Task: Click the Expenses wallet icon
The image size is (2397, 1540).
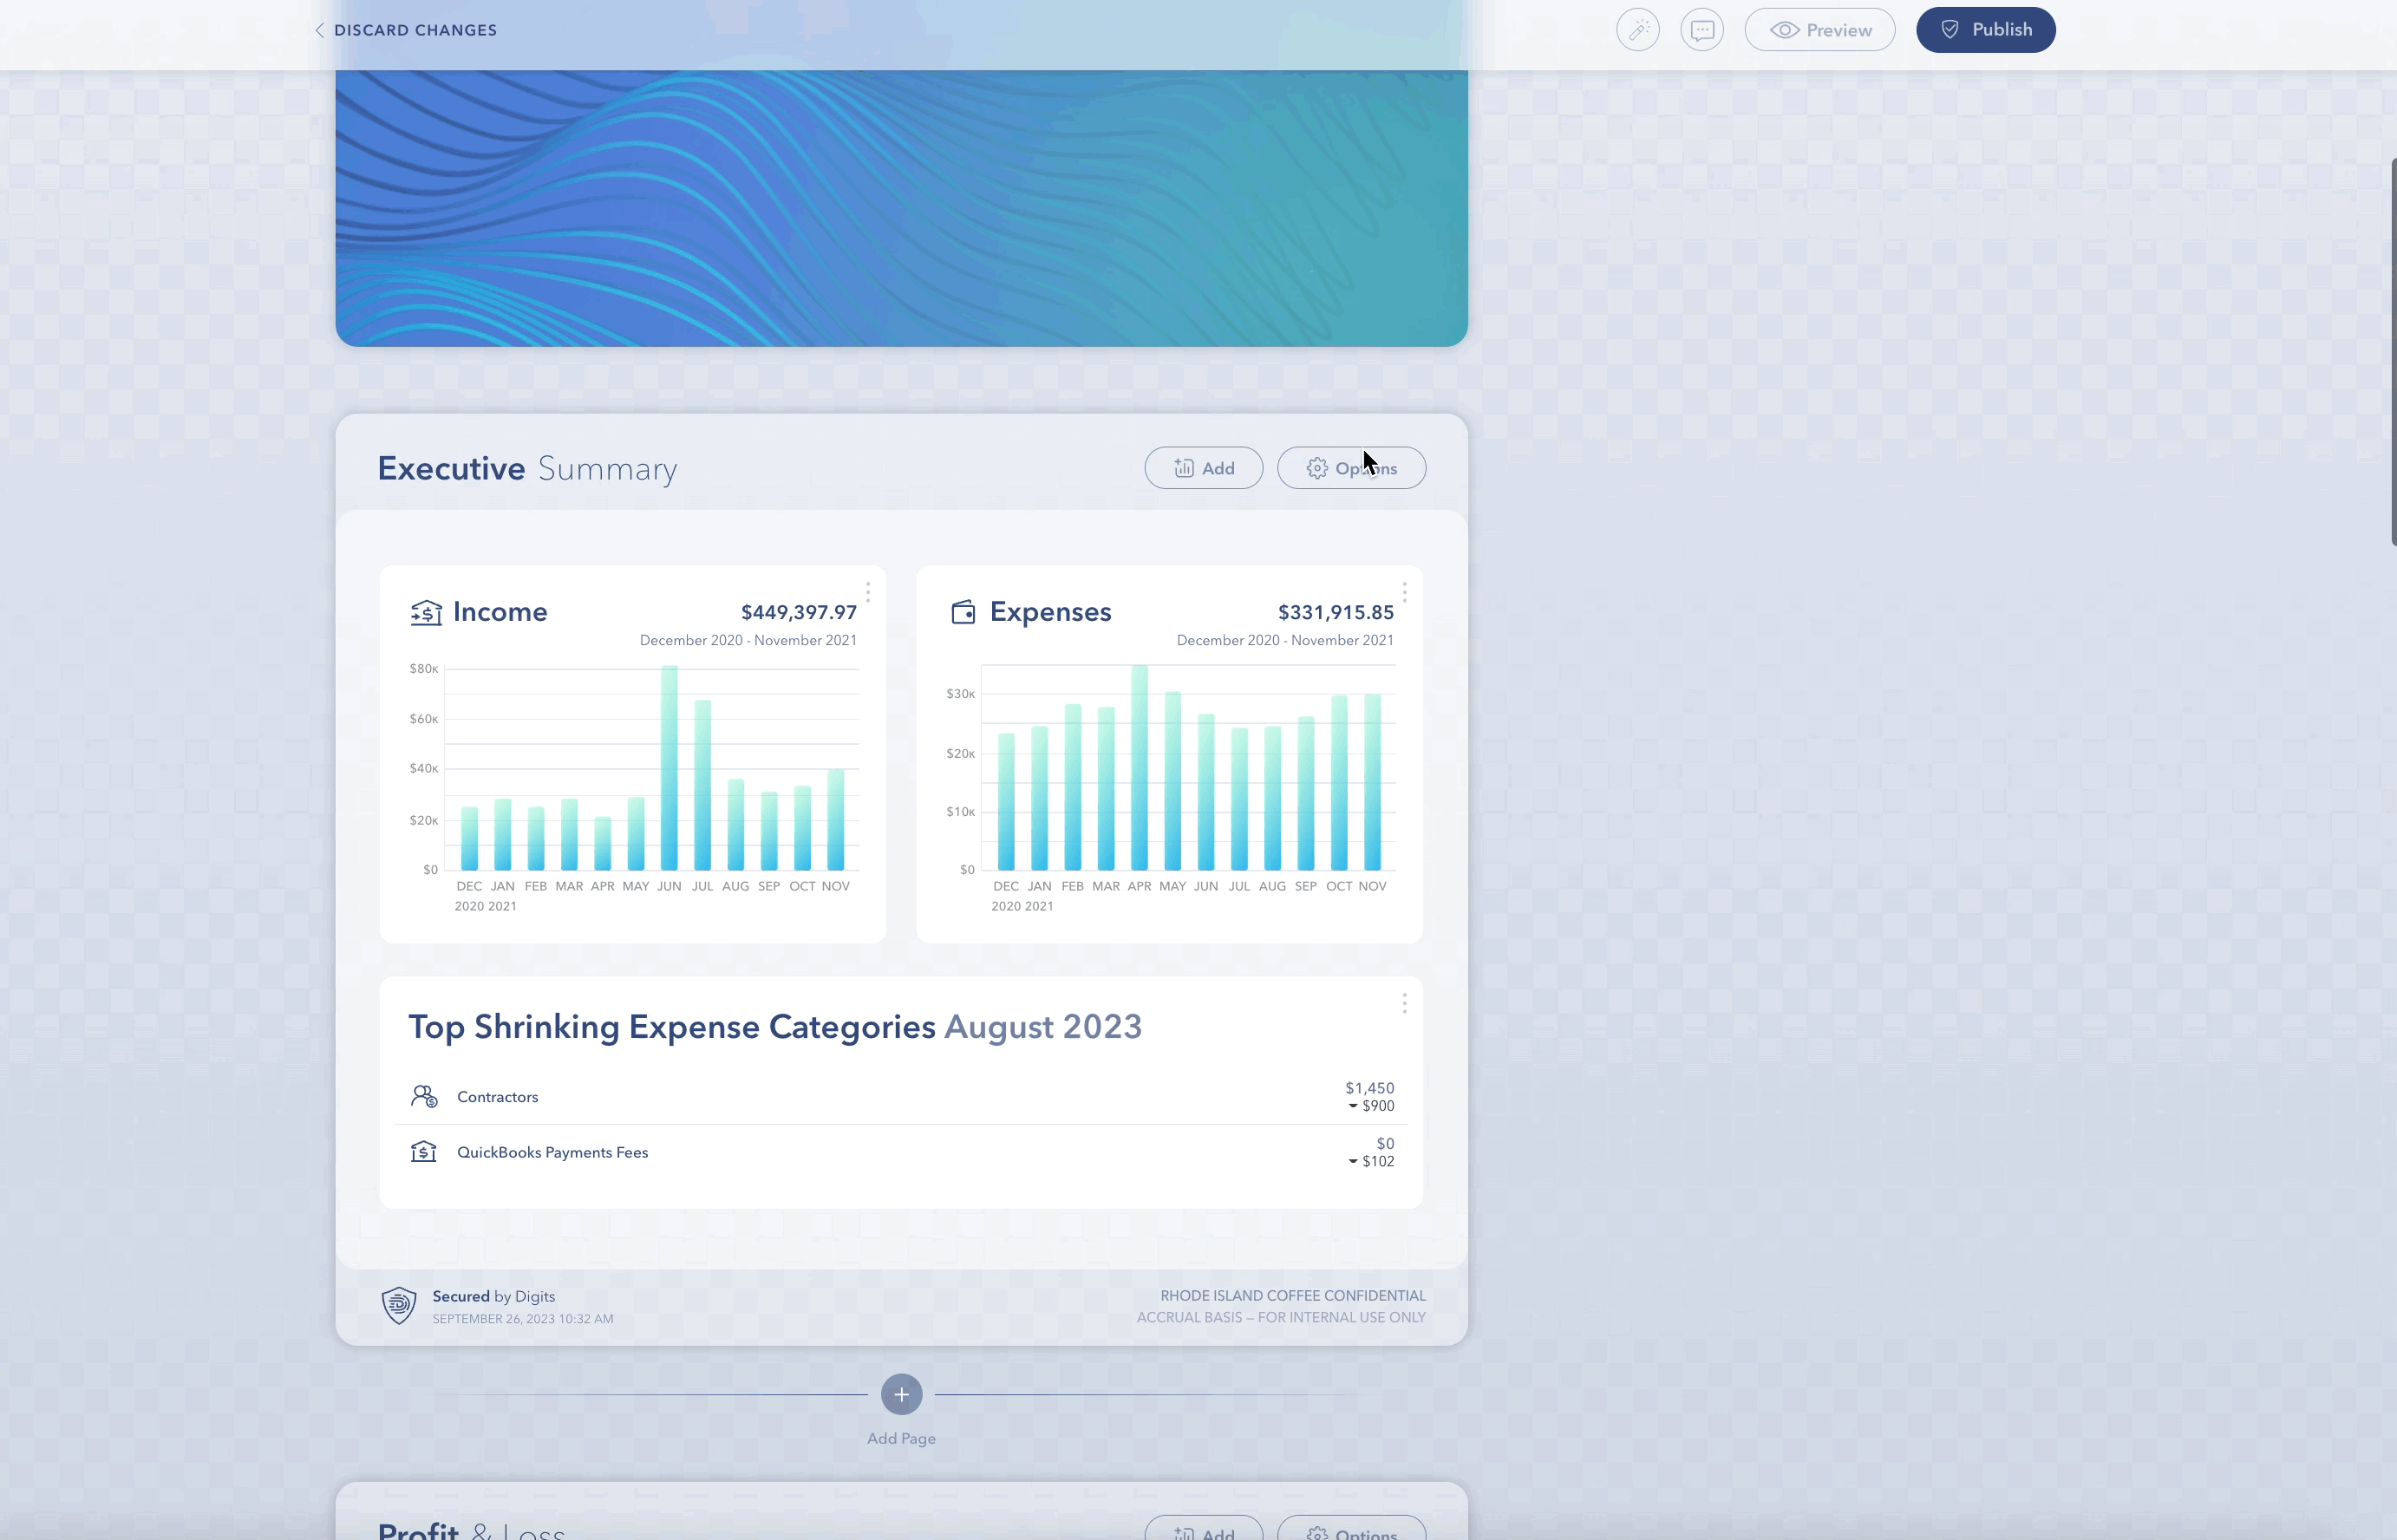Action: coord(963,612)
